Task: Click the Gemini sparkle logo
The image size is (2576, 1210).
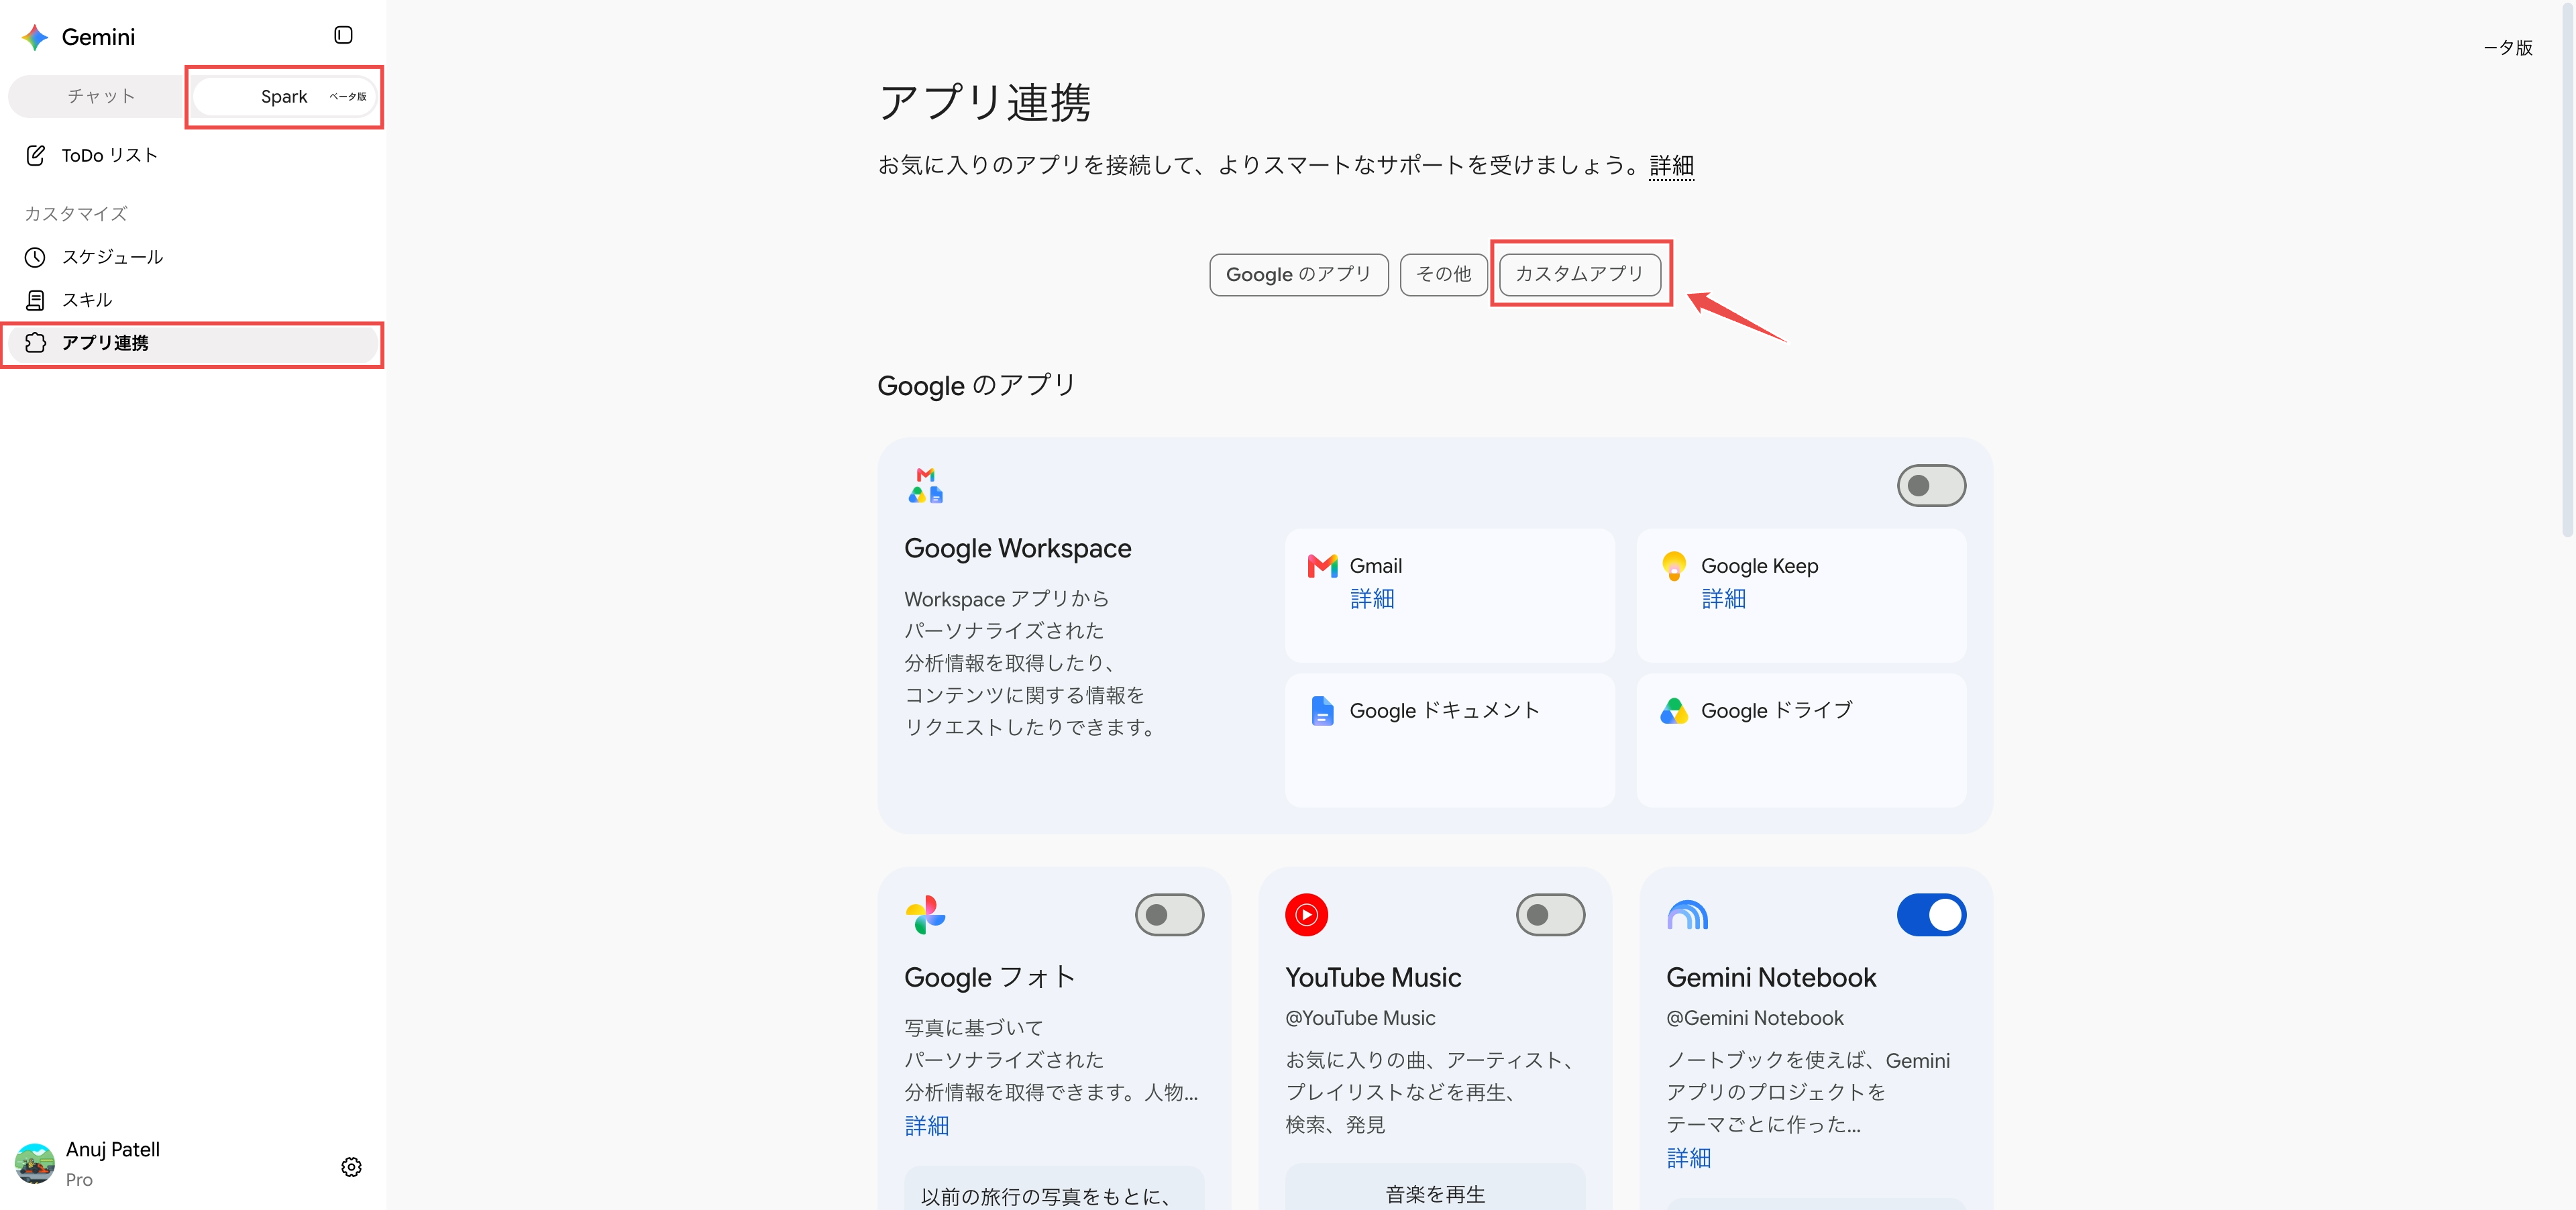Action: [35, 37]
